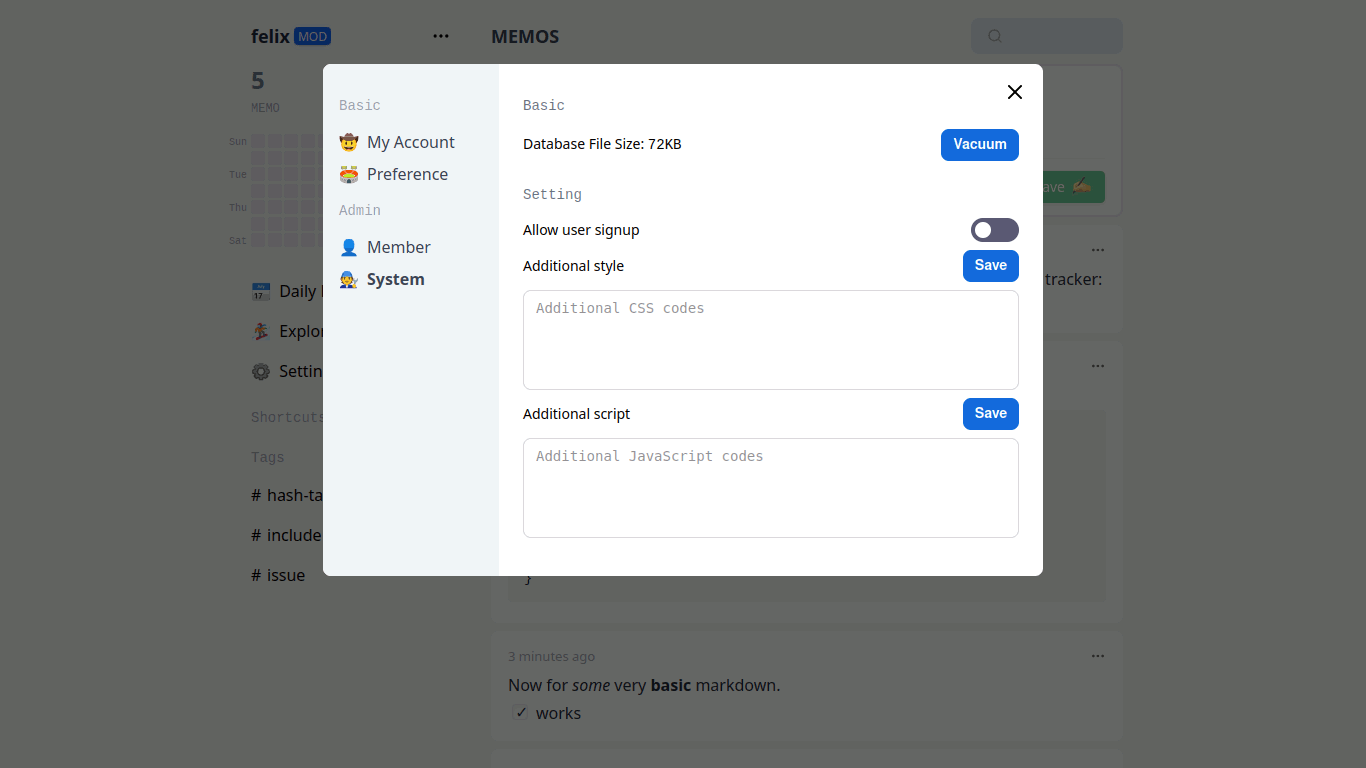This screenshot has height=768, width=1366.
Task: Toggle Allow user signup switch
Action: click(994, 230)
